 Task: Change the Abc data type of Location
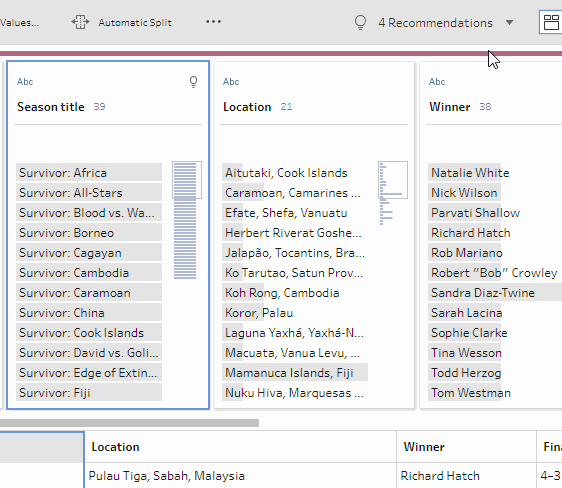[x=231, y=82]
